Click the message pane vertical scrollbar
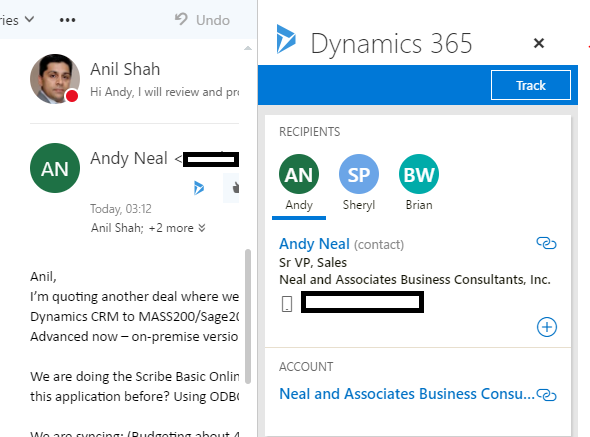The image size is (590, 437). [248, 316]
